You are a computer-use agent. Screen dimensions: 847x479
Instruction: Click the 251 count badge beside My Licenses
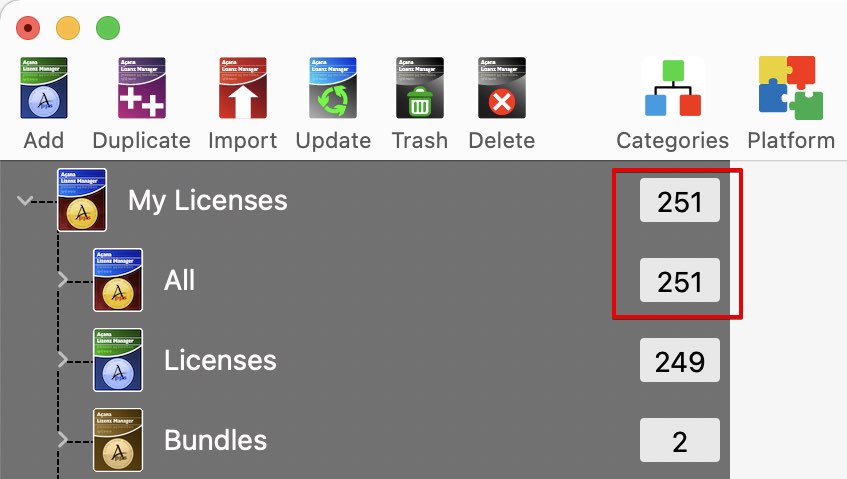click(680, 202)
